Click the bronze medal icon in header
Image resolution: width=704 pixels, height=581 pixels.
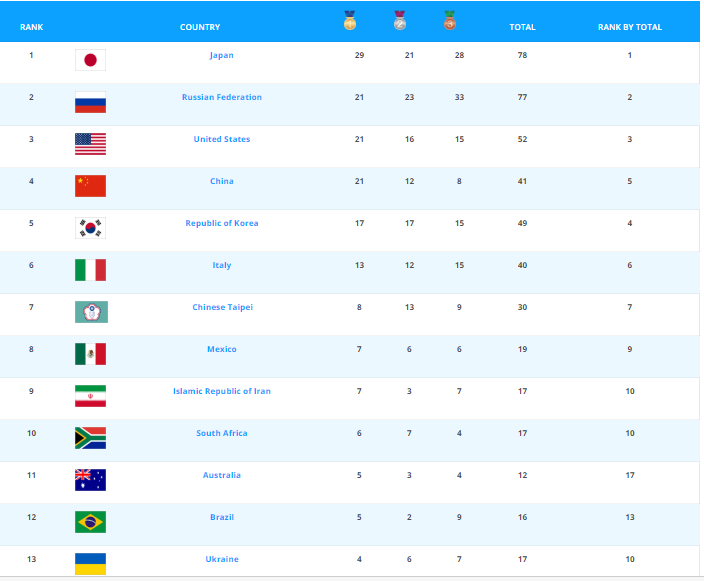click(450, 19)
